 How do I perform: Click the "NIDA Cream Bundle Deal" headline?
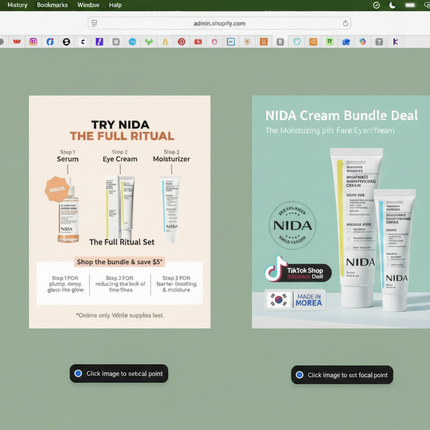pyautogui.click(x=341, y=116)
